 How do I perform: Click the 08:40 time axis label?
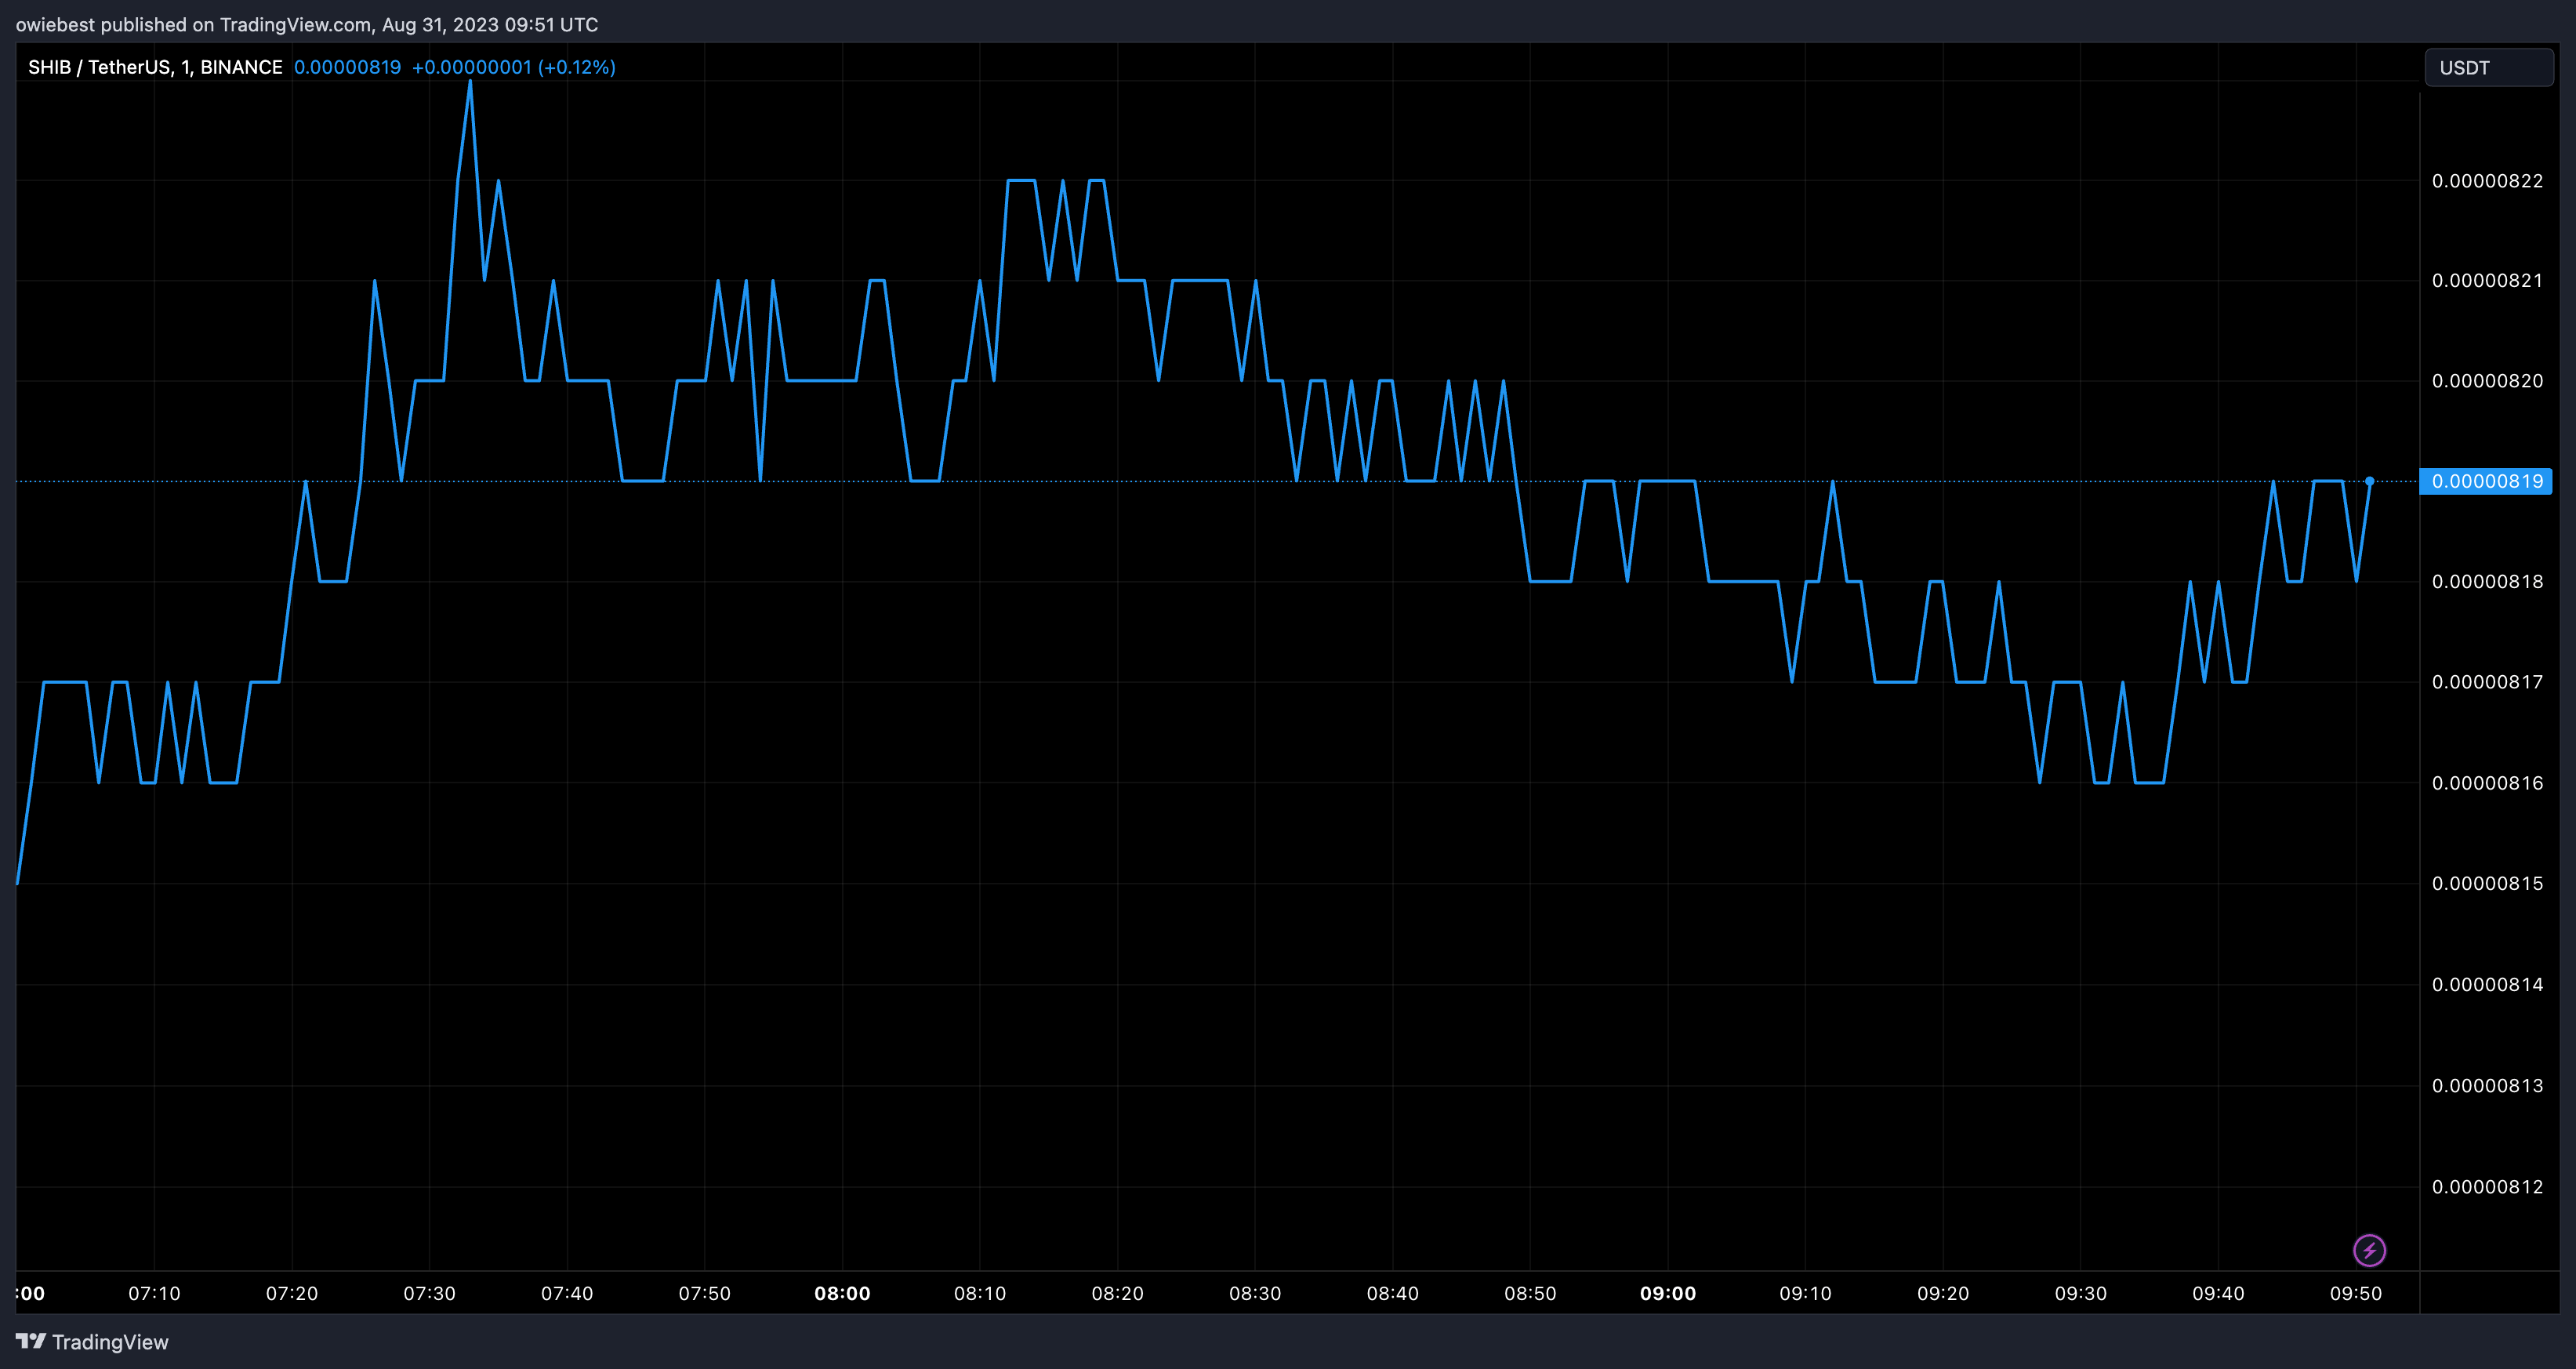[x=1393, y=1293]
